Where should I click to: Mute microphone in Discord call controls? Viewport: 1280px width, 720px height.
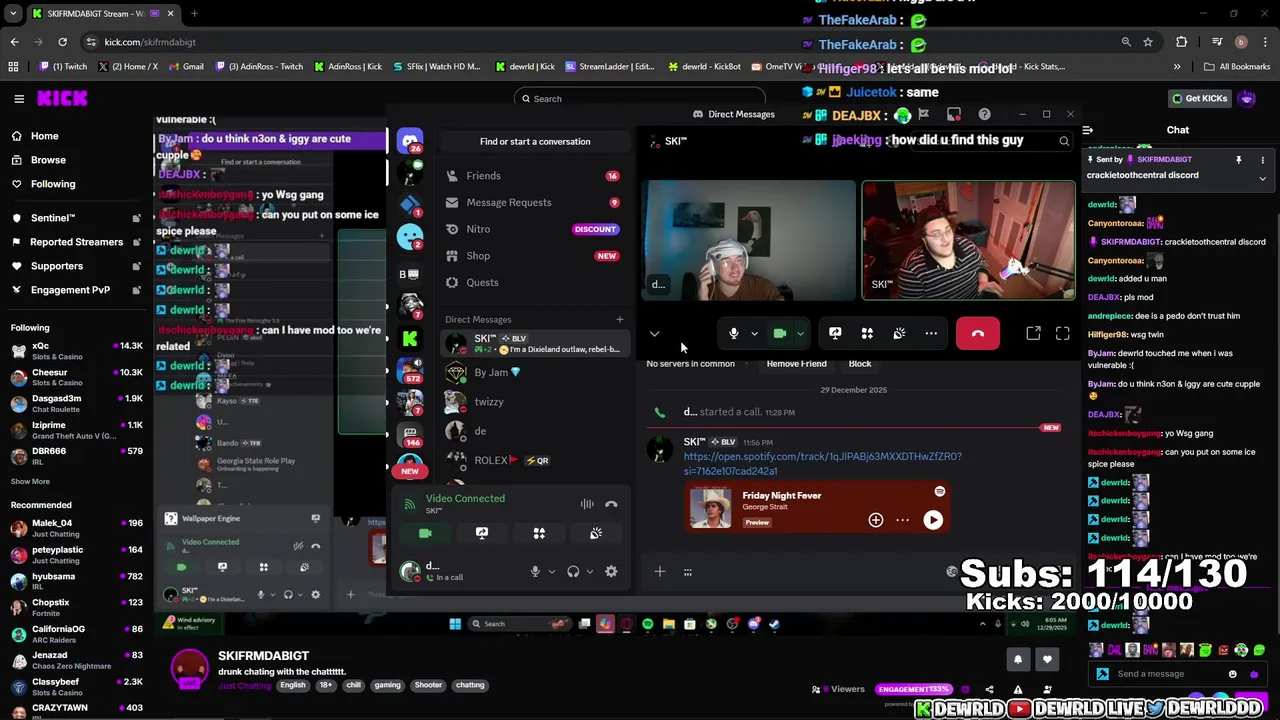734,333
